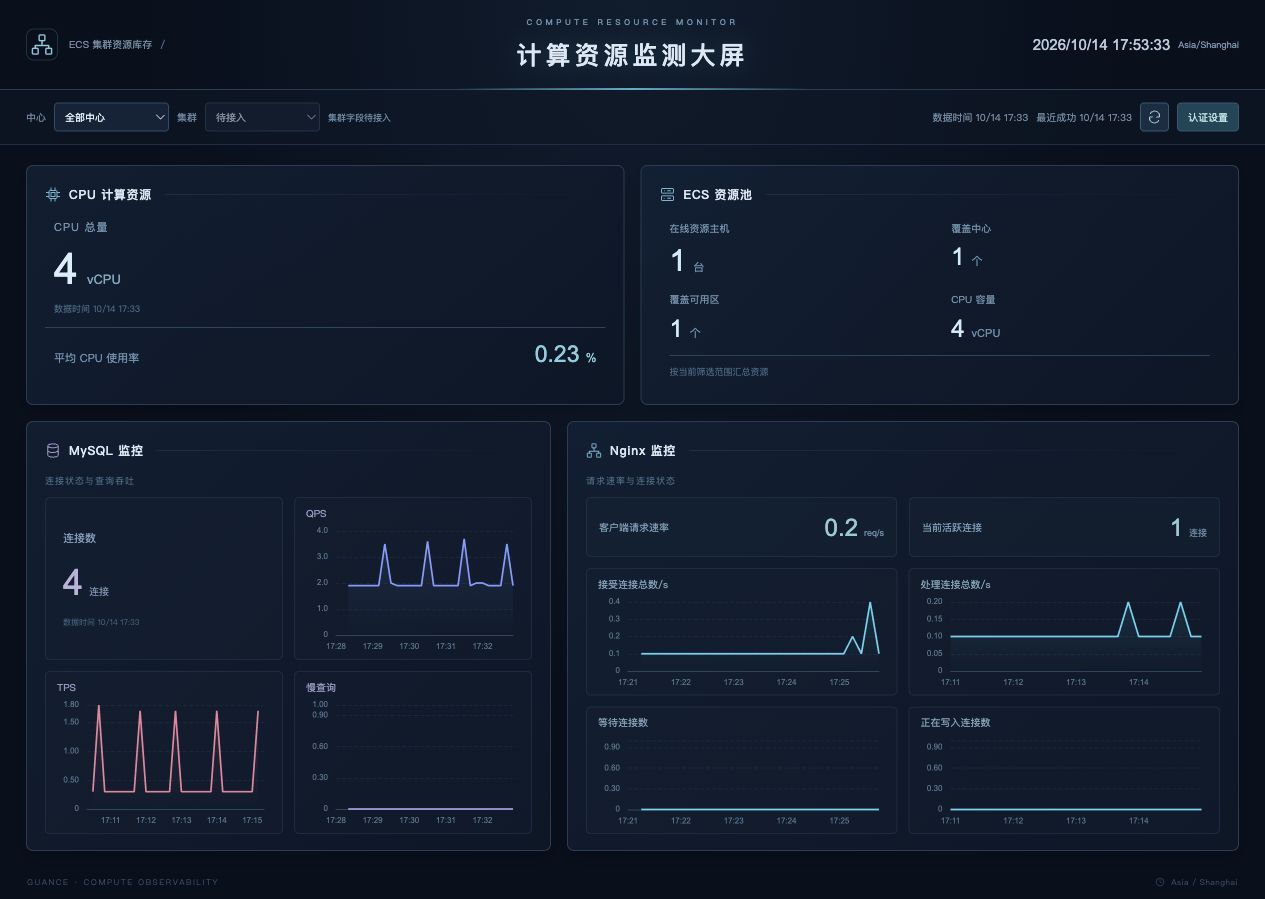This screenshot has width=1265, height=899.
Task: Click the 请求速率与连接状态 subtitle
Action: coord(630,481)
